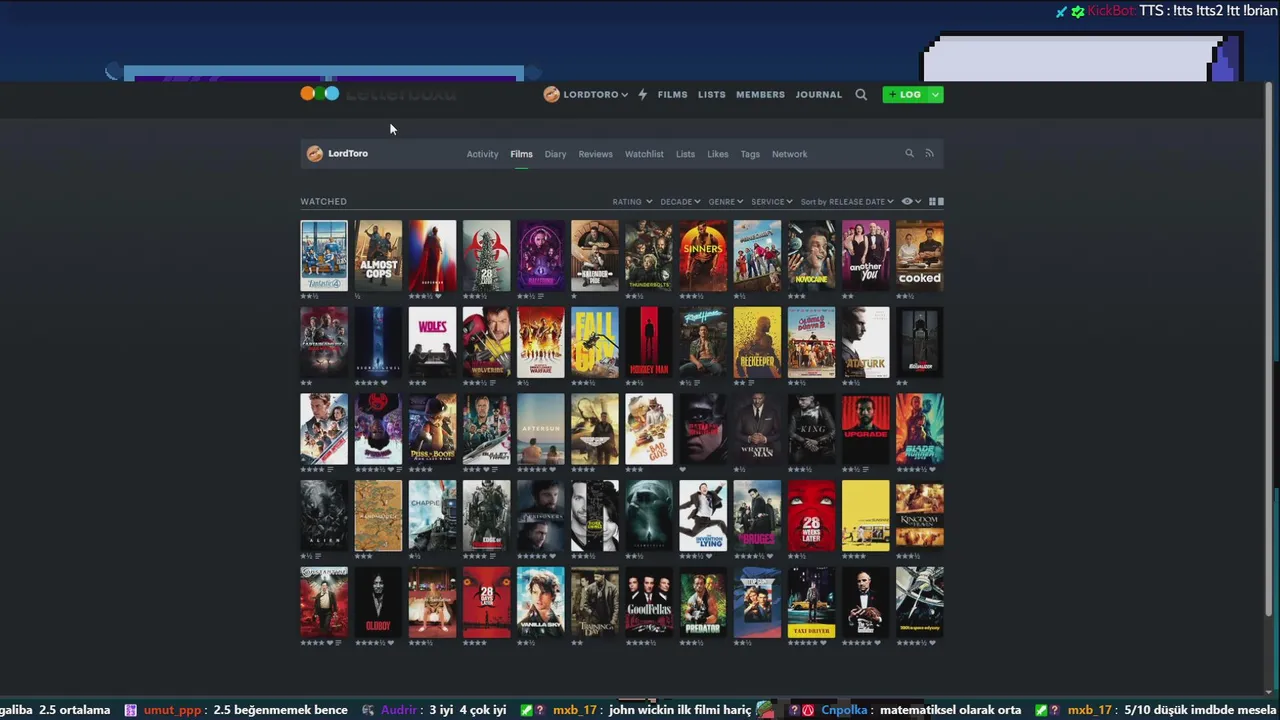Switch to the Likes profile tab
This screenshot has width=1280, height=720.
(718, 154)
